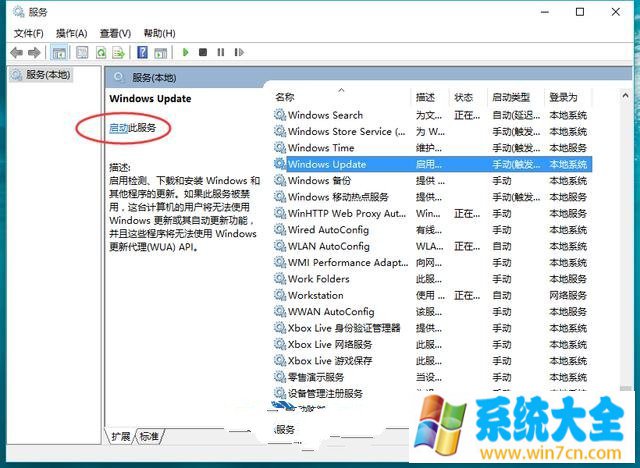The height and width of the screenshot is (468, 640).
Task: Switch to the 标准 tab
Action: pos(149,437)
